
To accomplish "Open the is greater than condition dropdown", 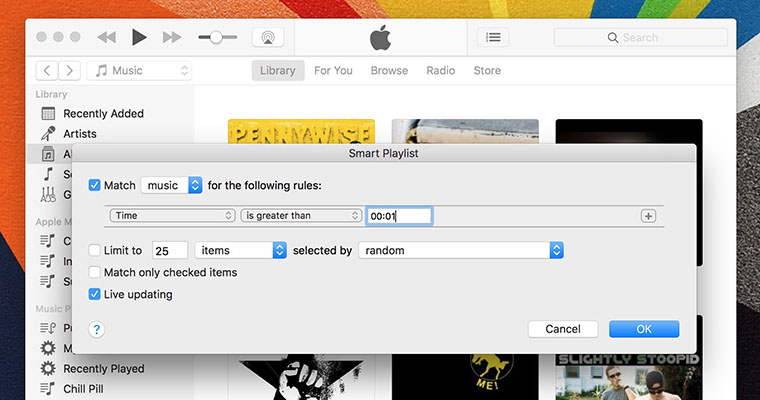I will pyautogui.click(x=301, y=215).
